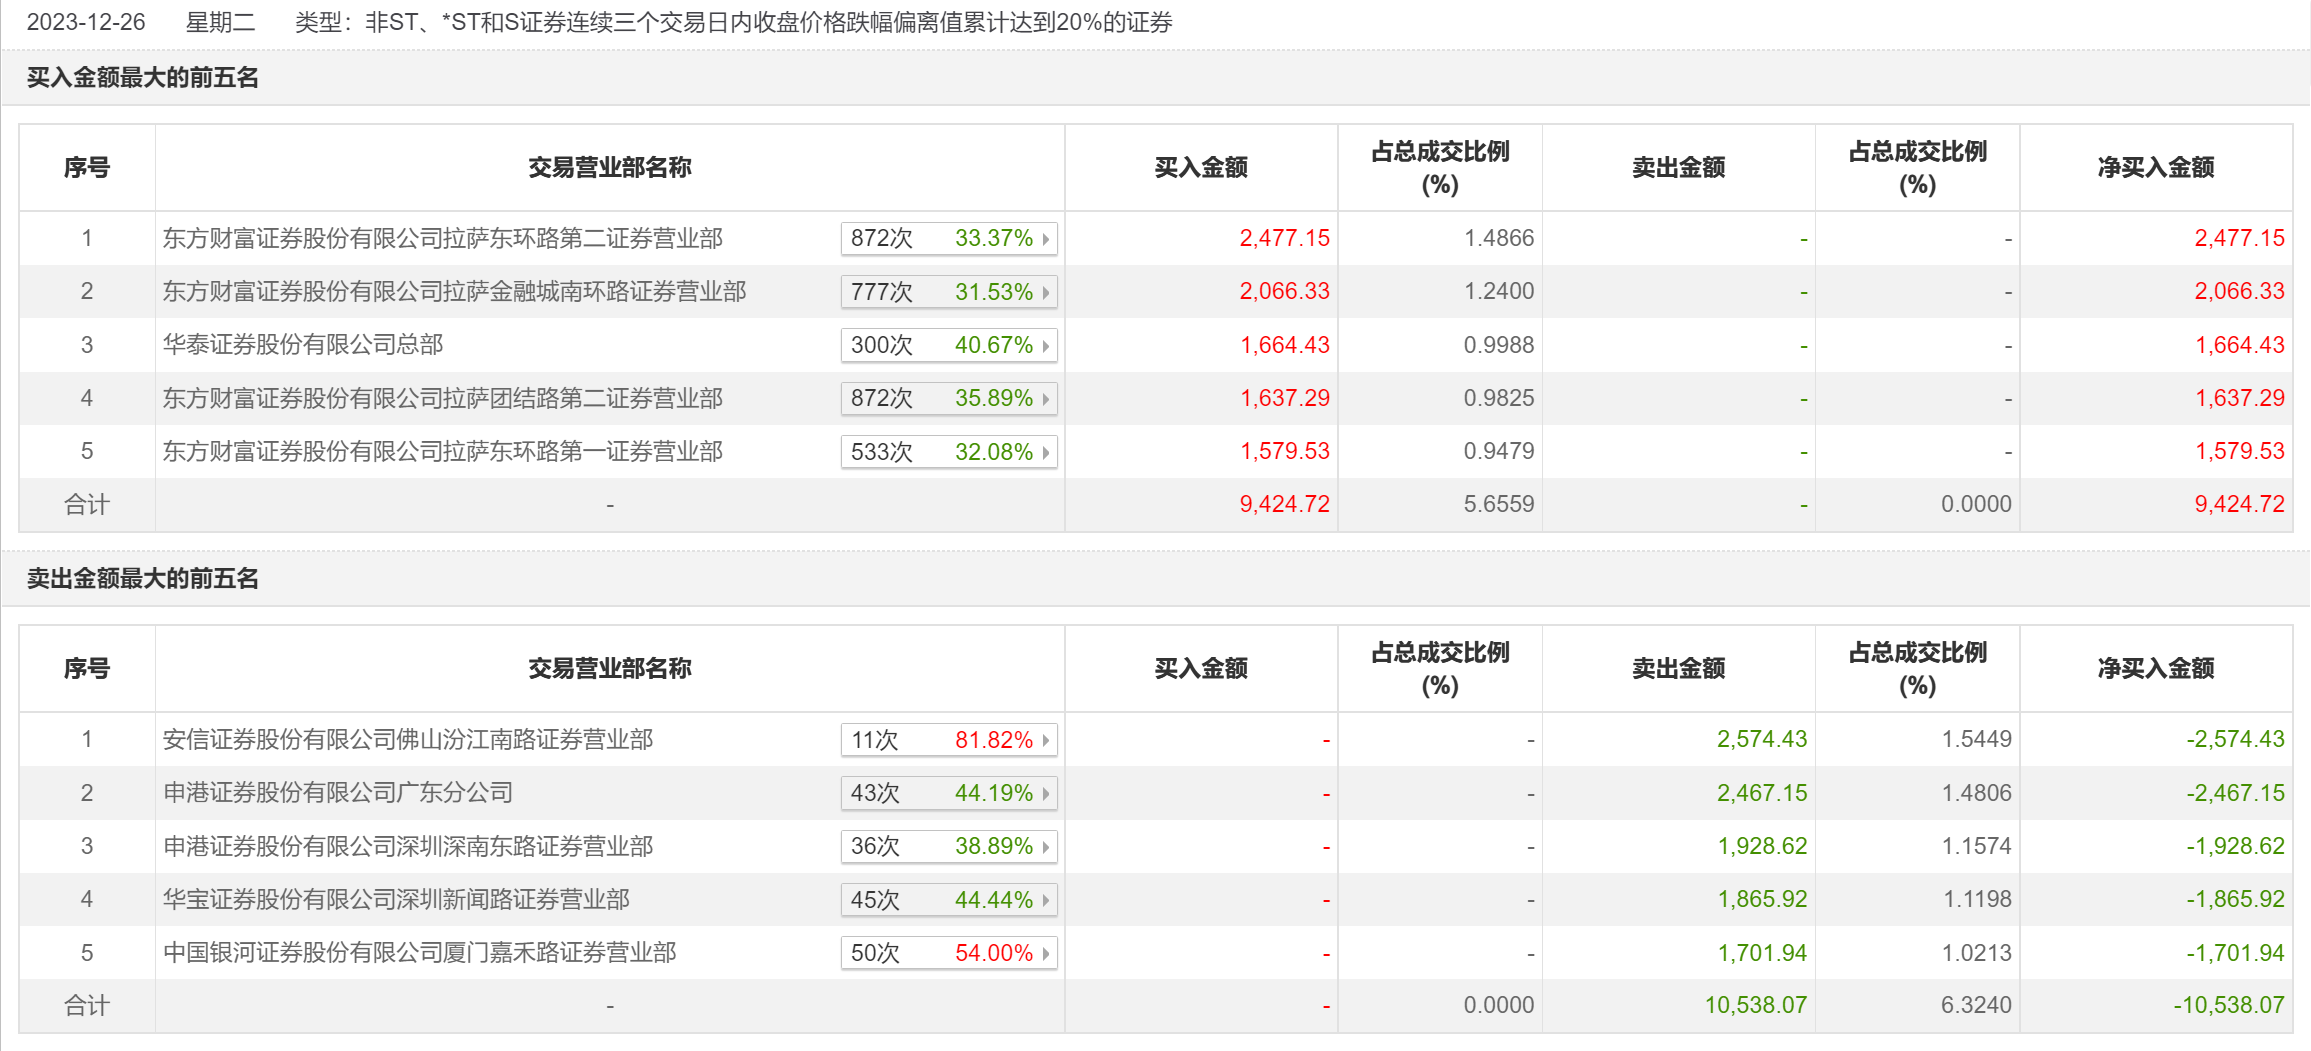Image resolution: width=2311 pixels, height=1051 pixels.
Task: Expand the 11次 81.82% stats box
Action: (x=949, y=740)
